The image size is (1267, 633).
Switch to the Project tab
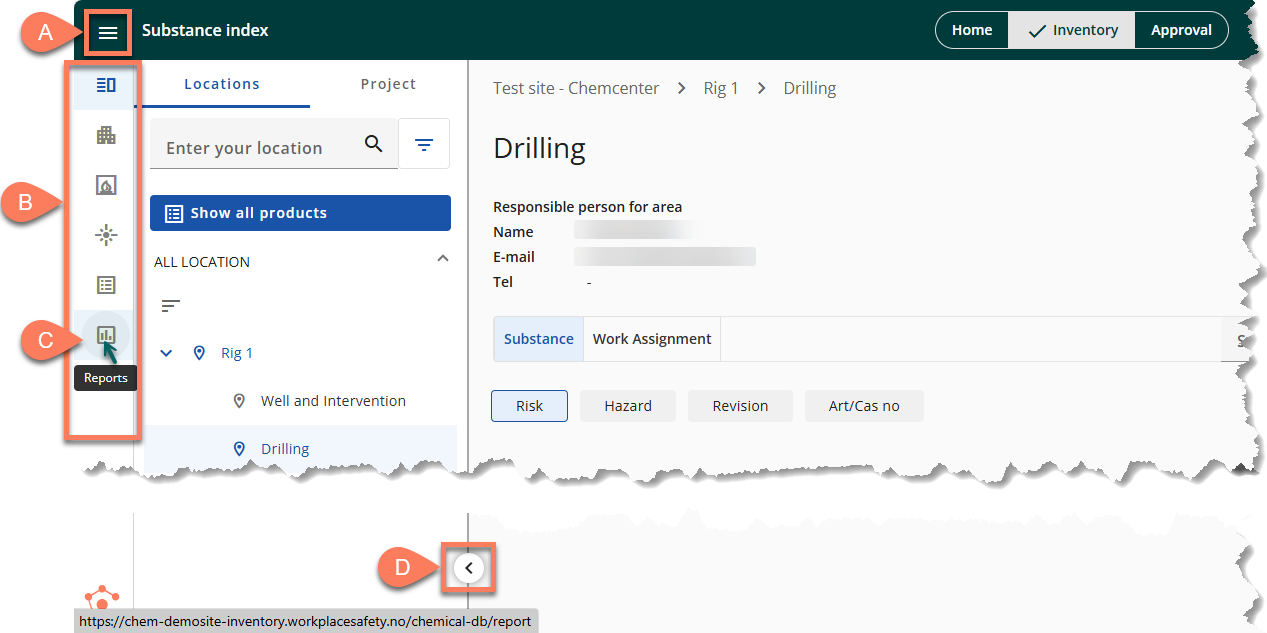[388, 84]
